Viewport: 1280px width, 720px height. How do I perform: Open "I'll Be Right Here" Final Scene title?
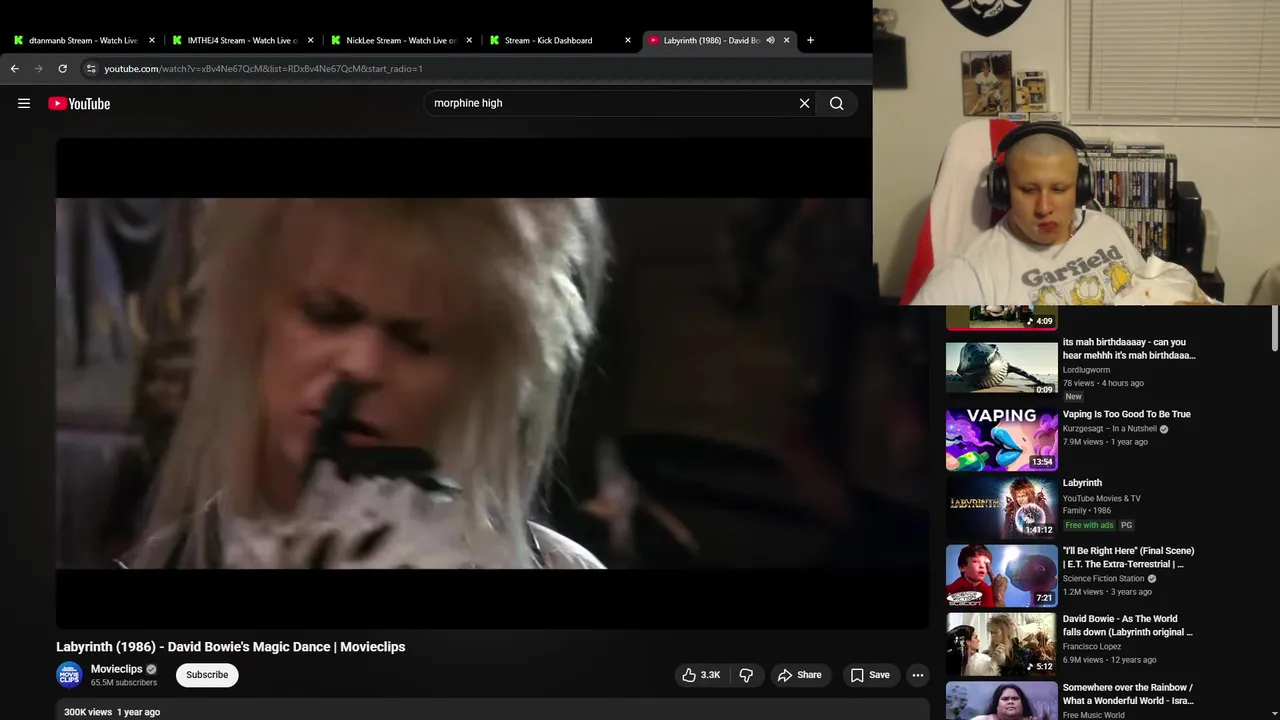pos(1128,557)
